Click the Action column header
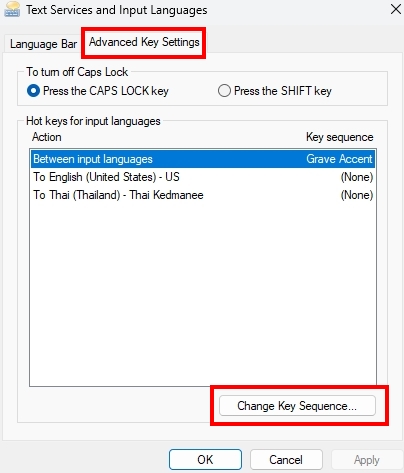404x473 pixels. tap(47, 137)
